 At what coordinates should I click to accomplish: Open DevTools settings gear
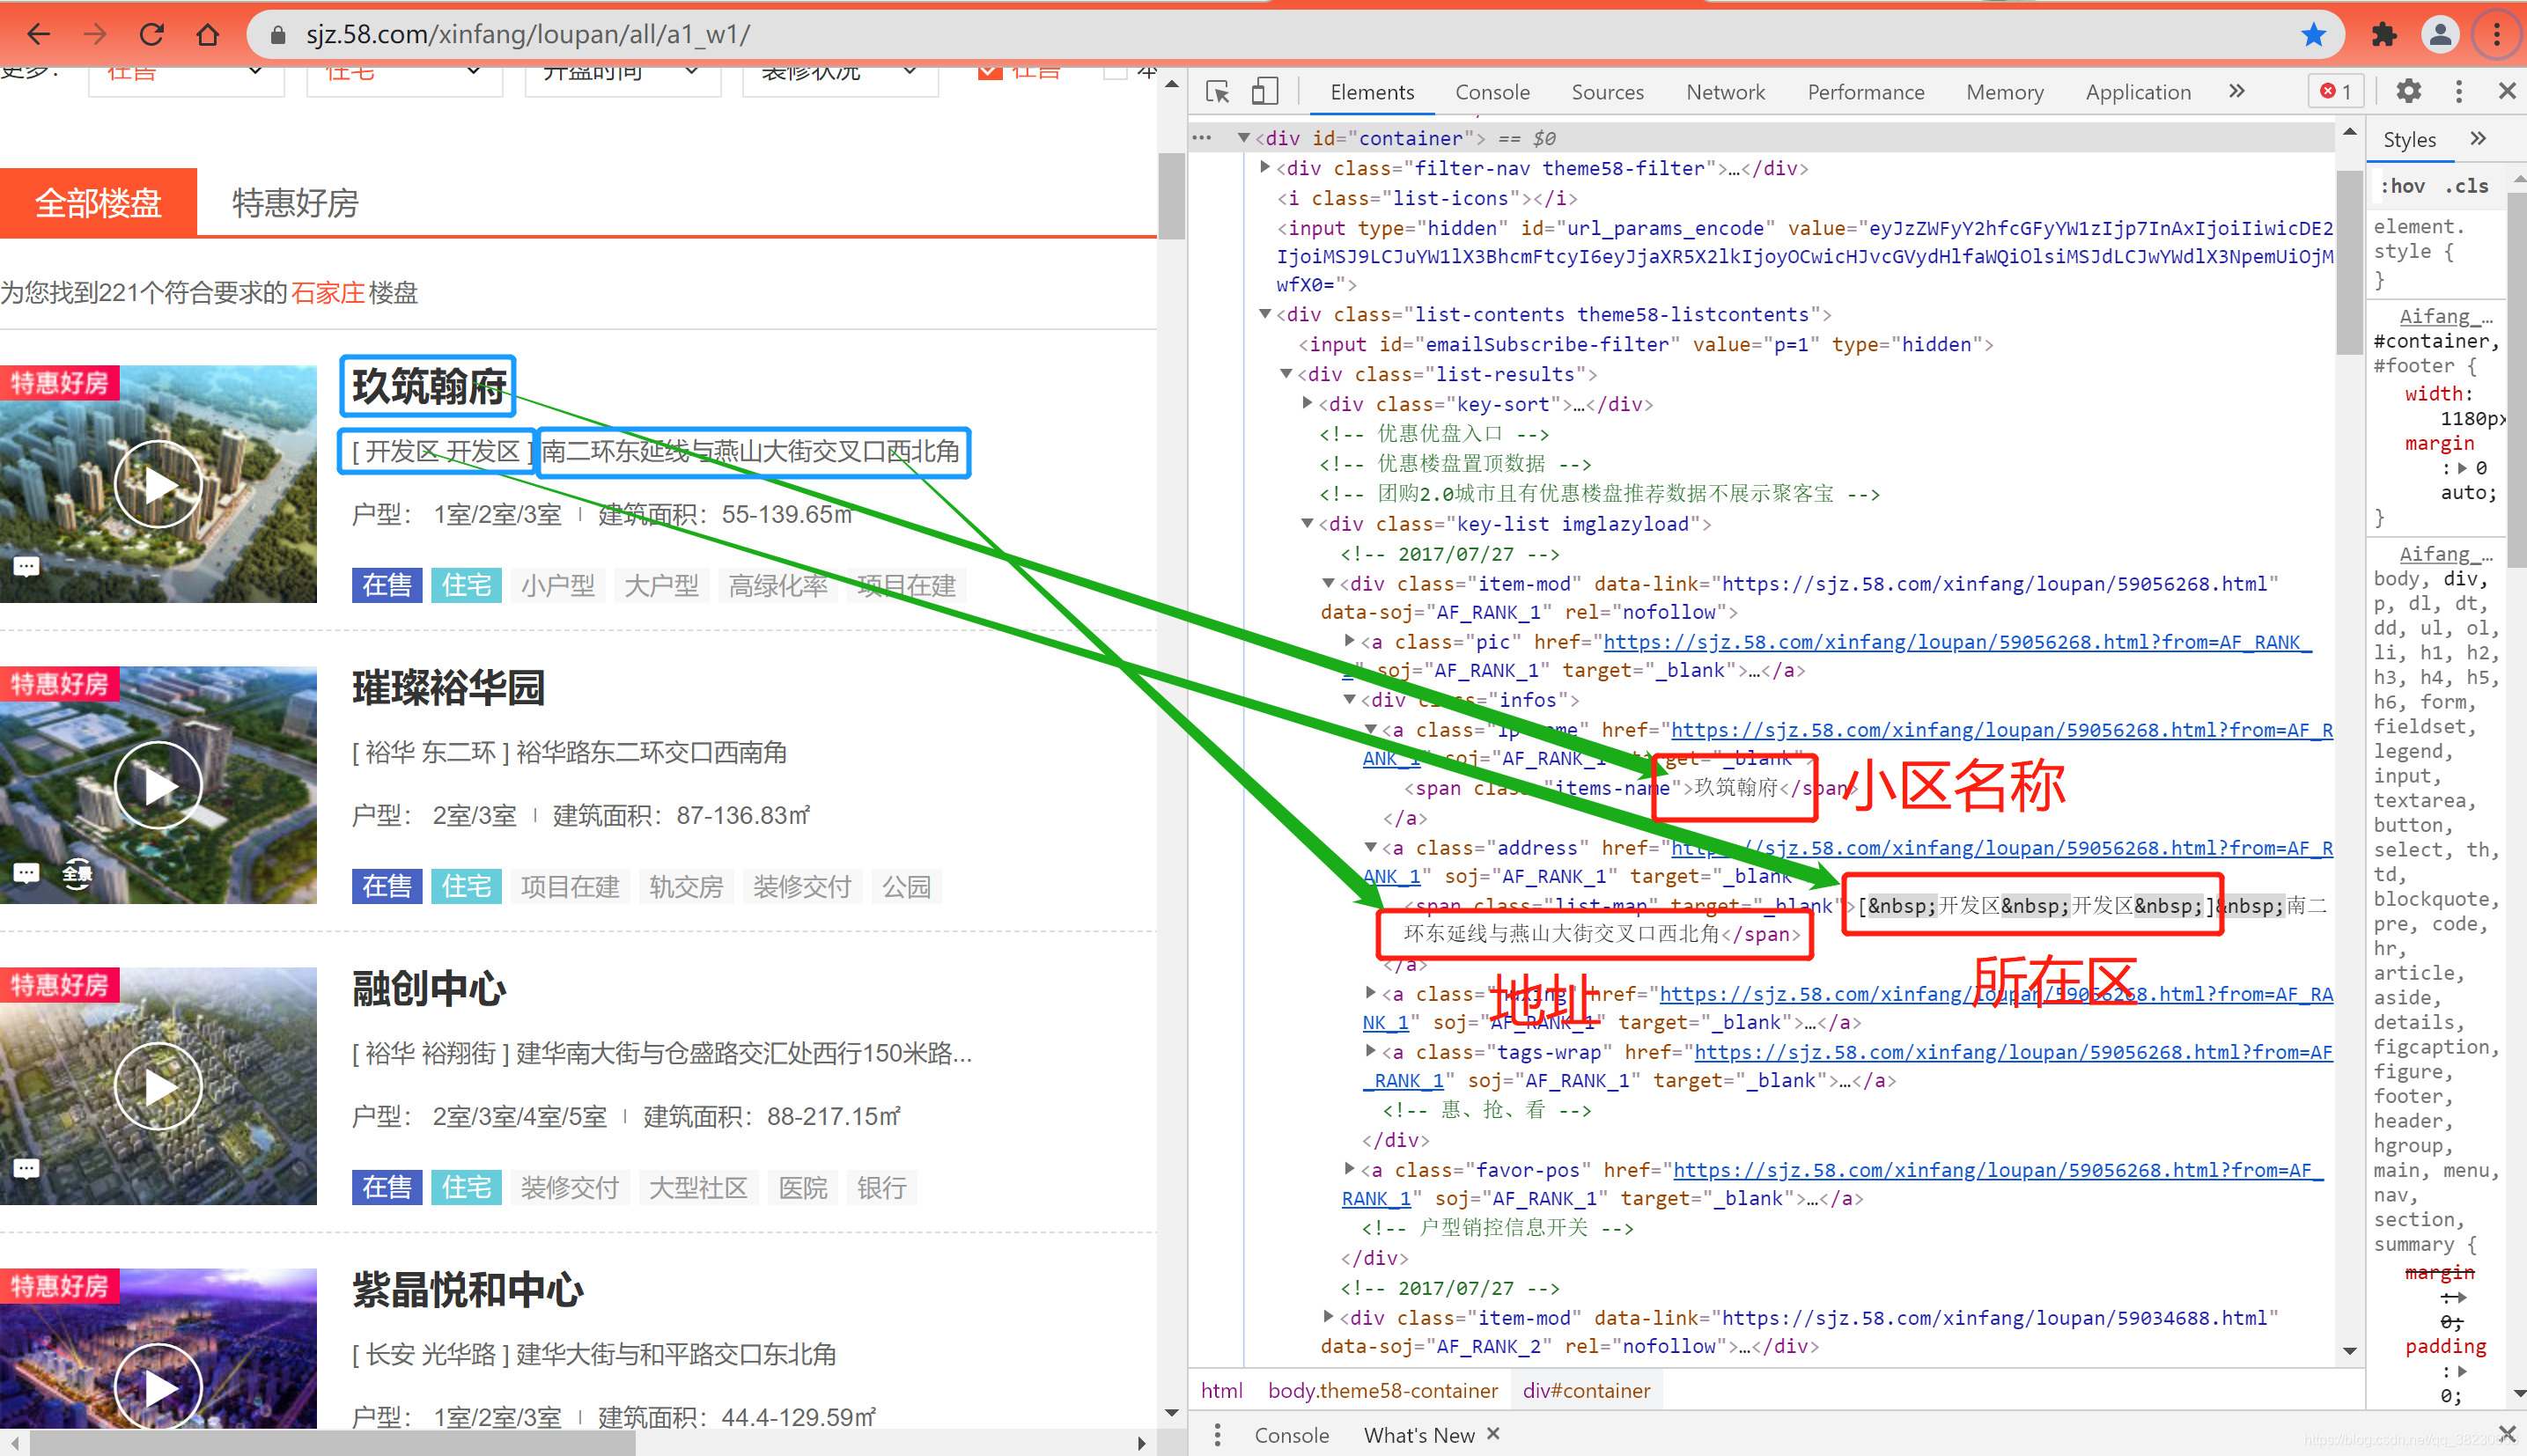[x=2408, y=92]
